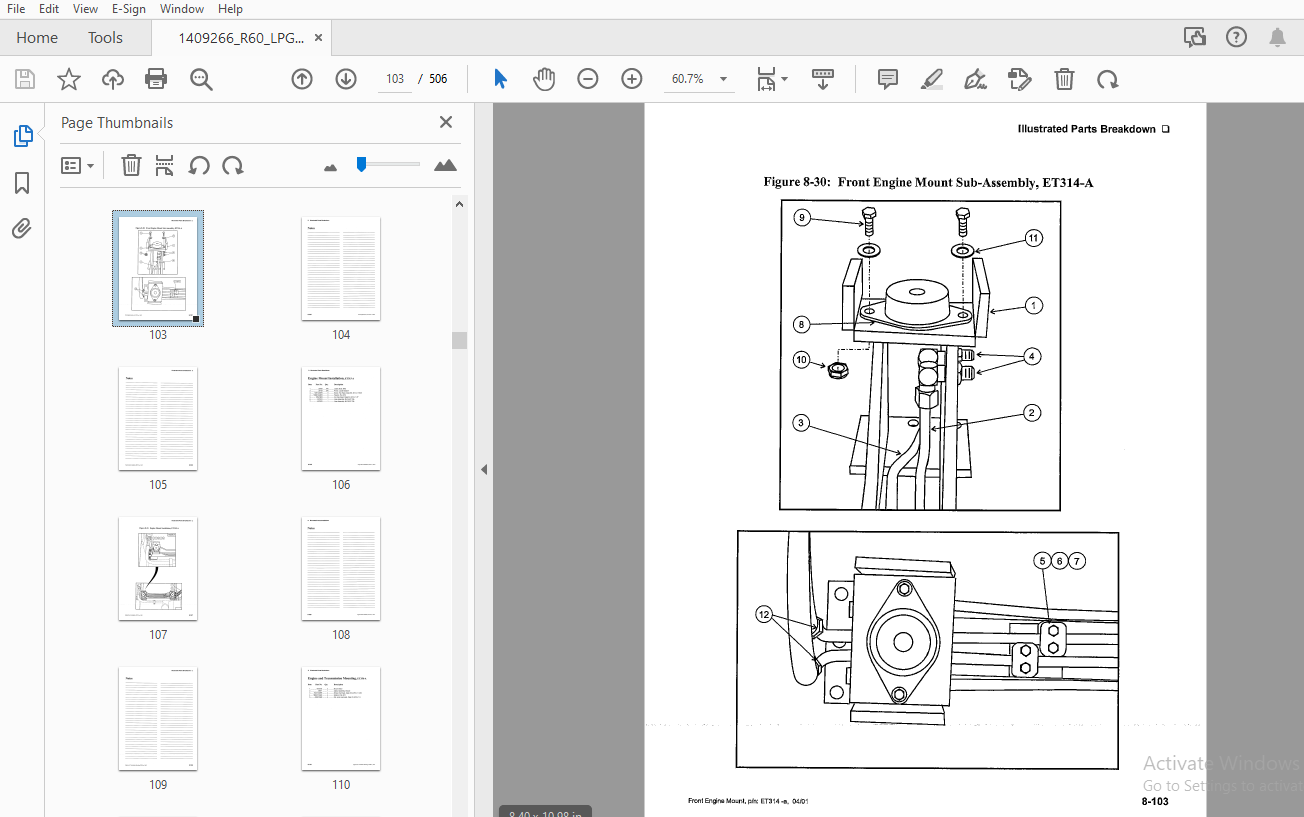The height and width of the screenshot is (817, 1304).
Task: Open the Help menu
Action: (230, 9)
